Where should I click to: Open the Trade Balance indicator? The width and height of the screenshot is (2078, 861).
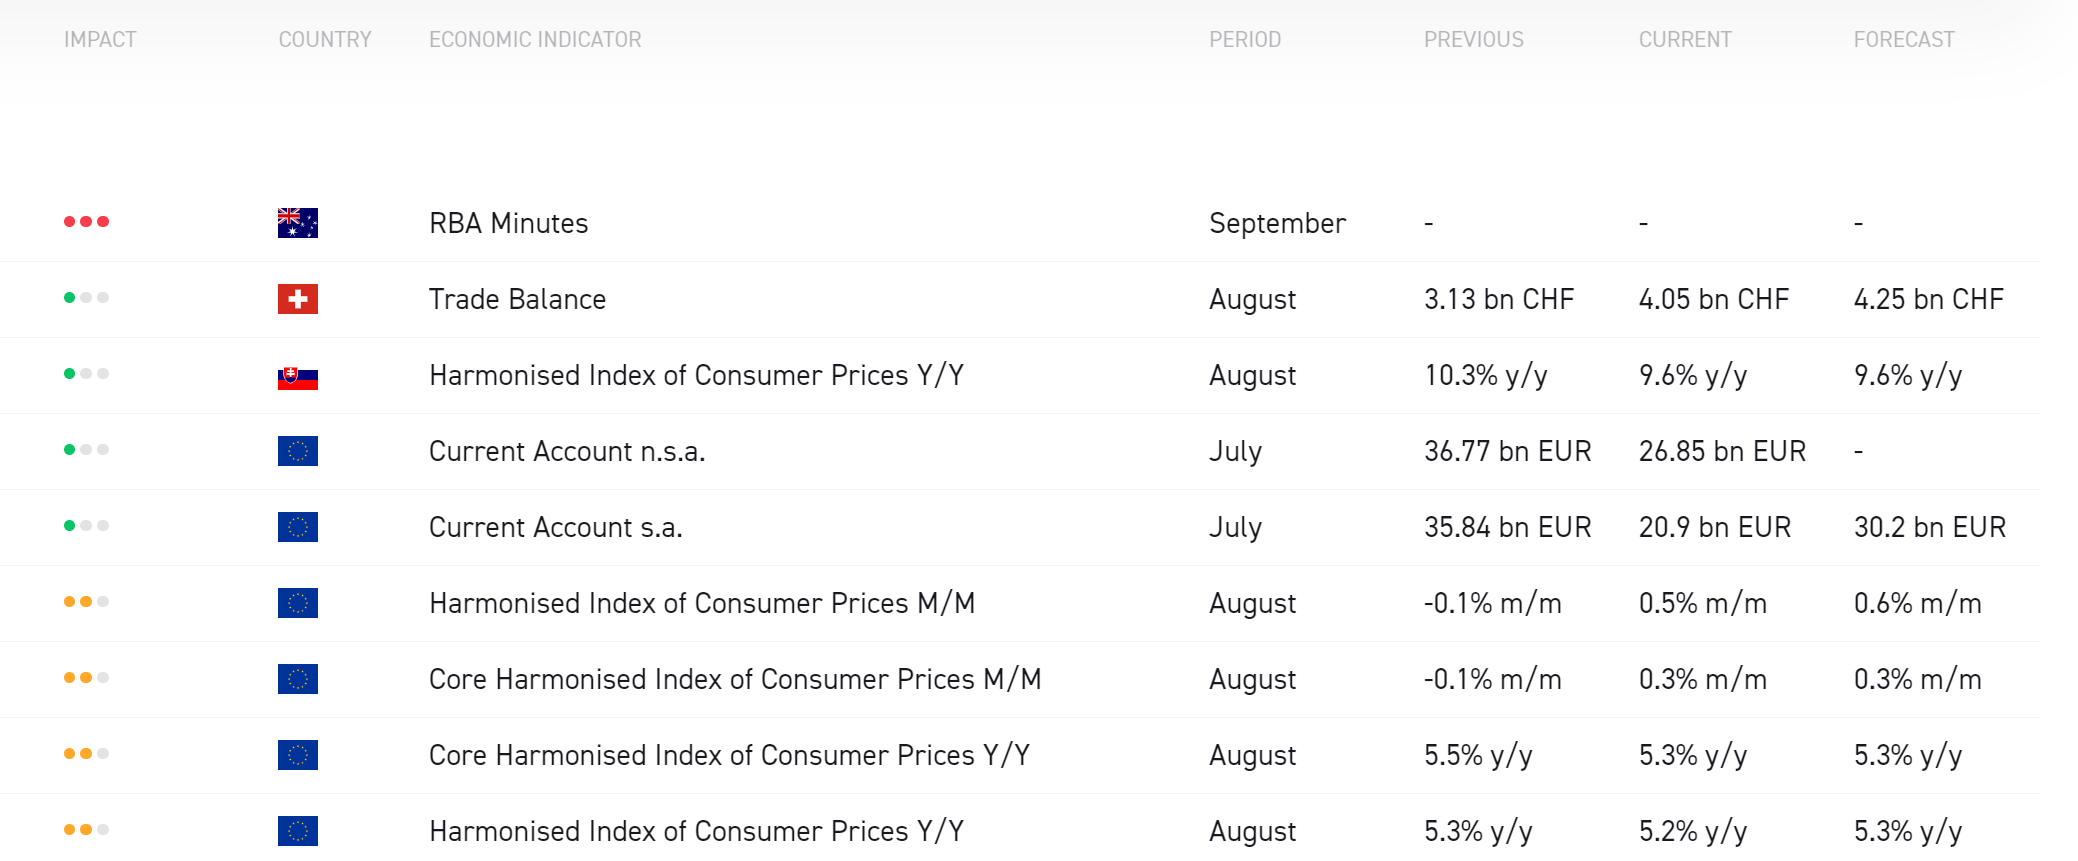[x=517, y=299]
